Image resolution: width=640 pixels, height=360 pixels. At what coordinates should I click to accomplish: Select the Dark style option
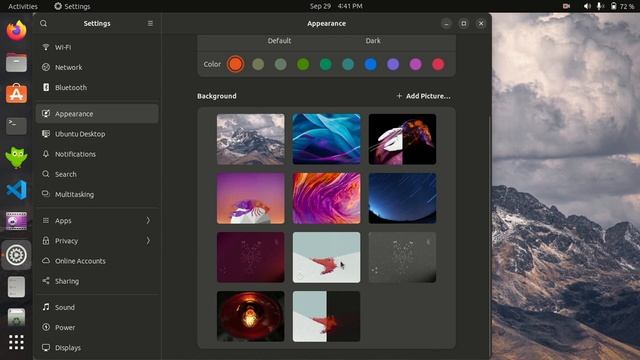pos(373,41)
